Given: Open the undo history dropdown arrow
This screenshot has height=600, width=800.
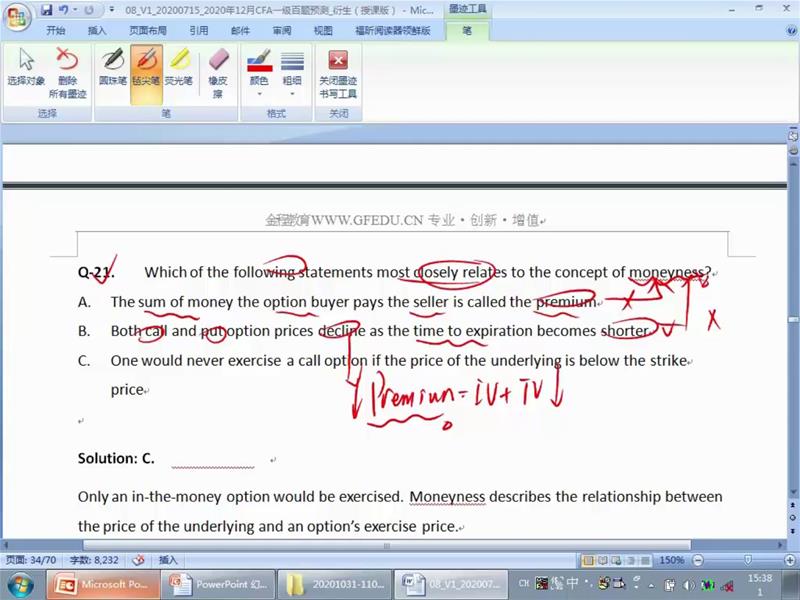Looking at the screenshot, I should coord(75,10).
